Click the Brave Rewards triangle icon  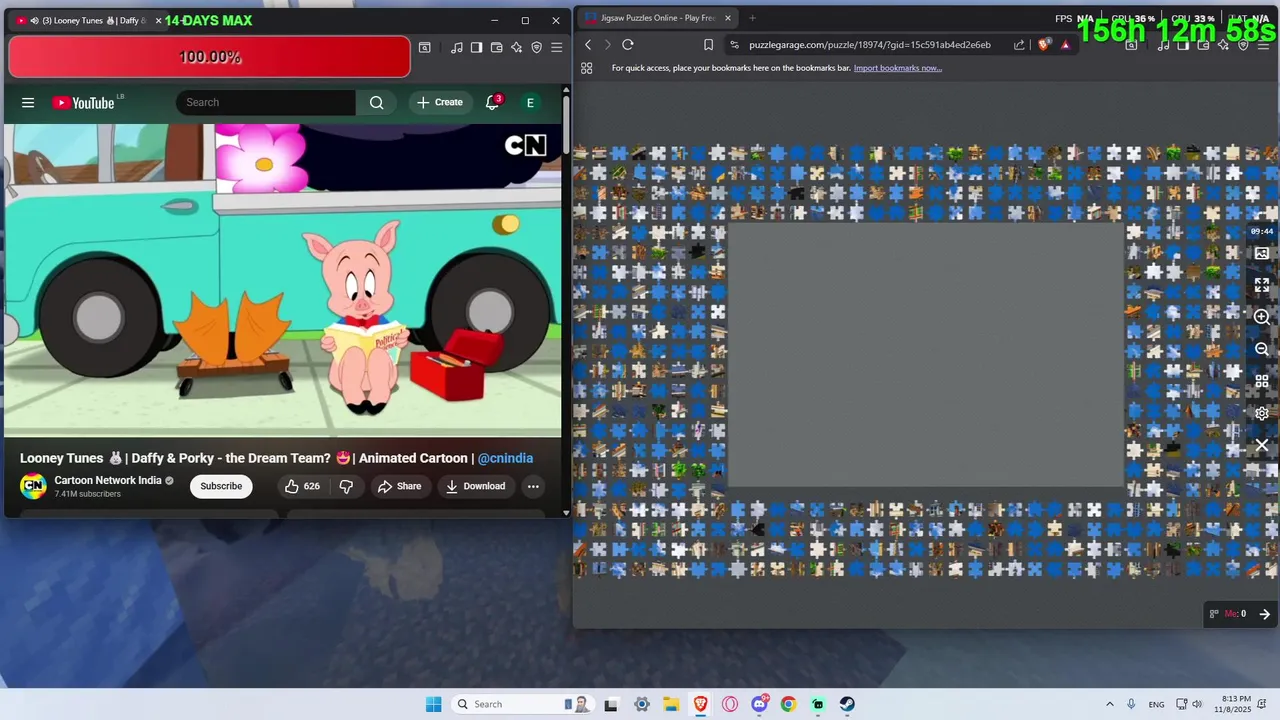1065,44
